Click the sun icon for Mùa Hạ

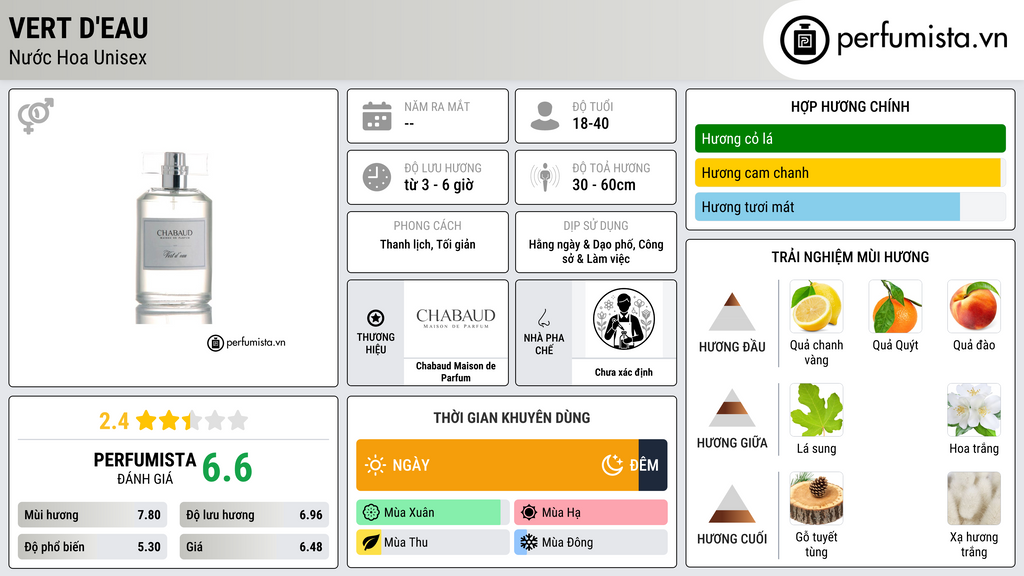[529, 513]
